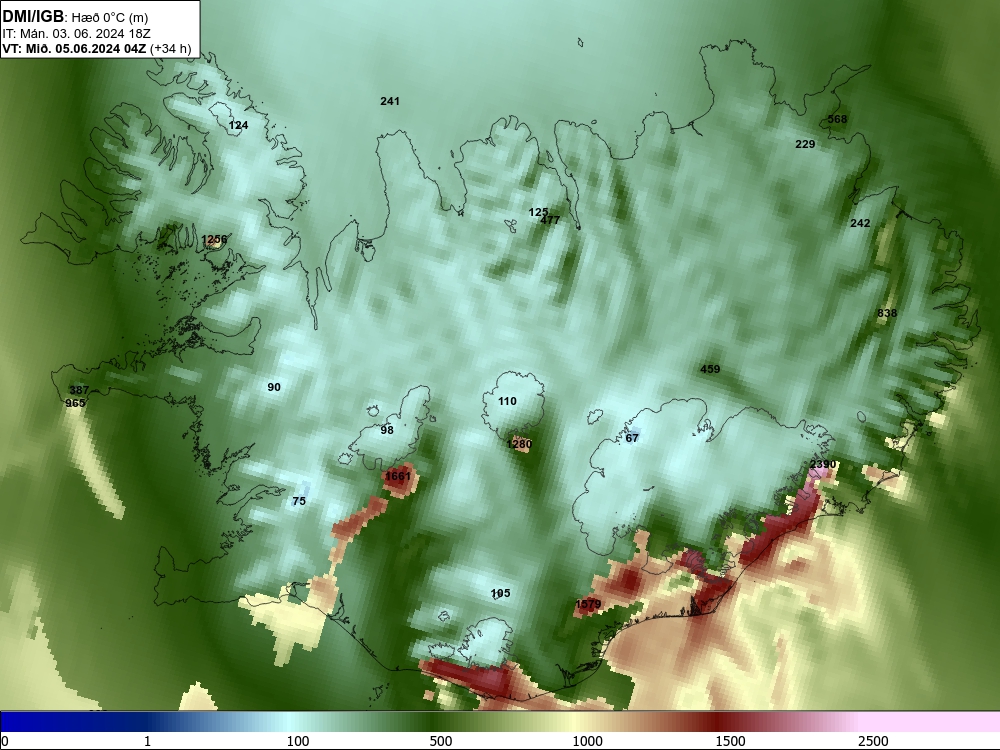1000x750 pixels.
Task: Click the 124 value in the Westfjords
Action: coord(239,125)
